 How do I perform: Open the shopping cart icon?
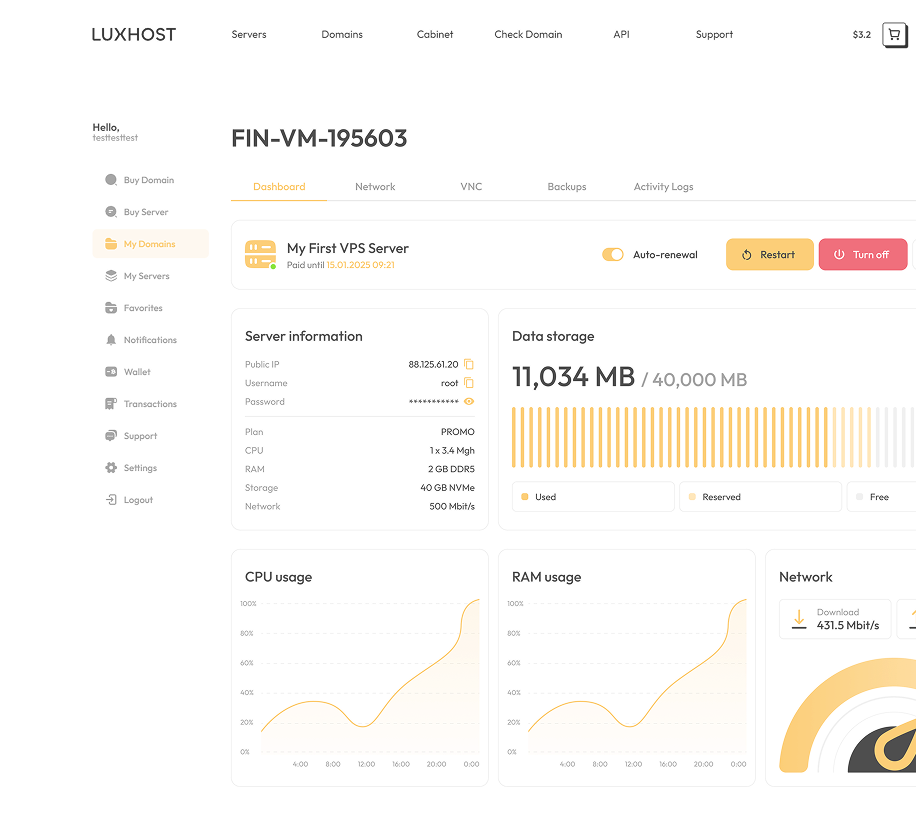tap(894, 35)
